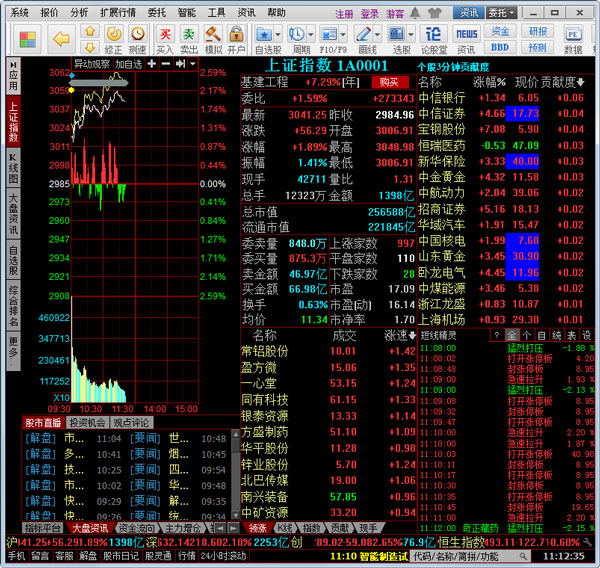Toggle the 全 filter in 短线精灵
Screen dimensions: 600x568
pyautogui.click(x=511, y=336)
